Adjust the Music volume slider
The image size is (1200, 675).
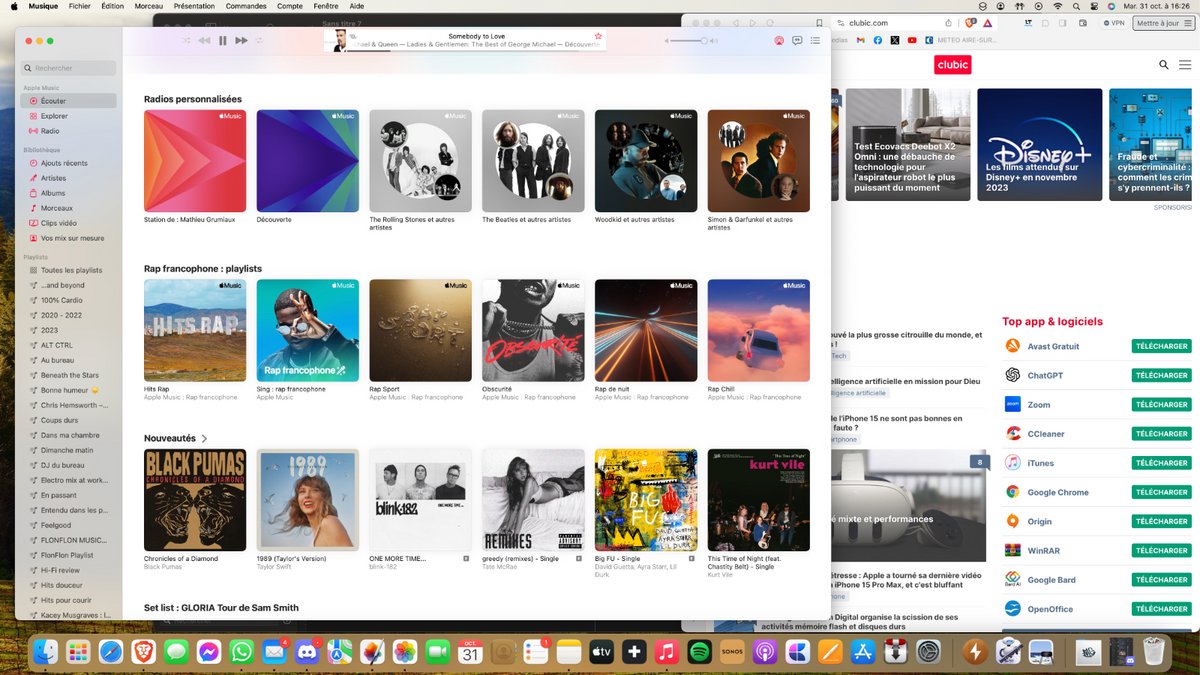pyautogui.click(x=690, y=41)
